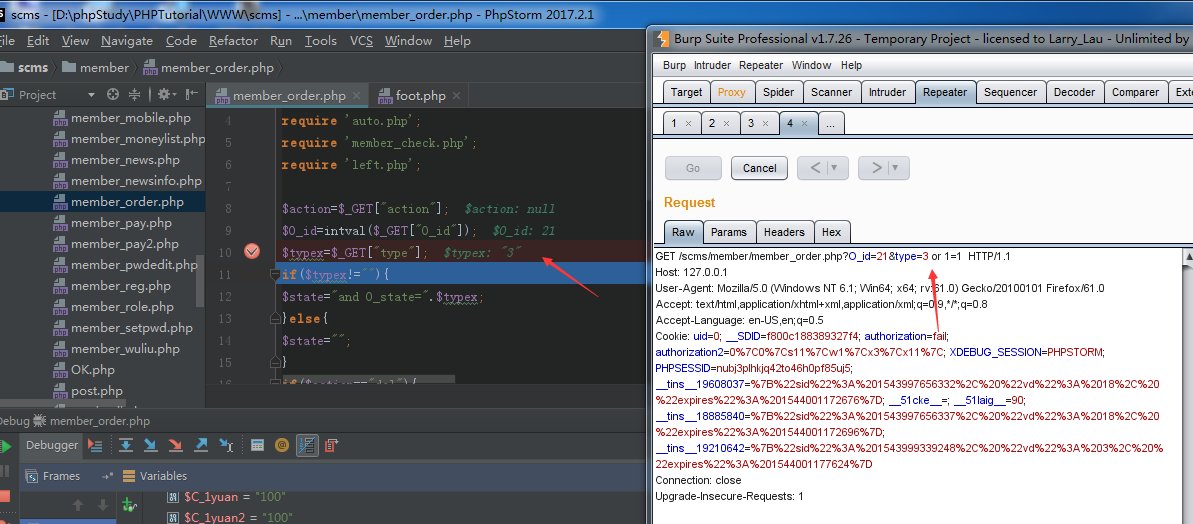
Task: Click scms breadcrumb folder
Action: [x=26, y=68]
